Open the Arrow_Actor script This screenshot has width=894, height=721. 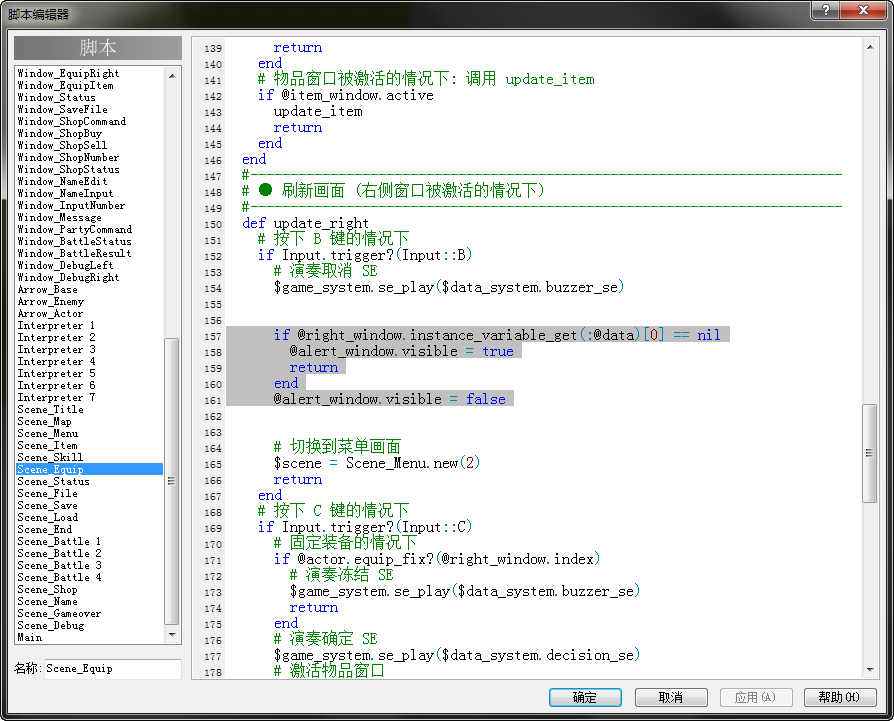click(x=50, y=313)
